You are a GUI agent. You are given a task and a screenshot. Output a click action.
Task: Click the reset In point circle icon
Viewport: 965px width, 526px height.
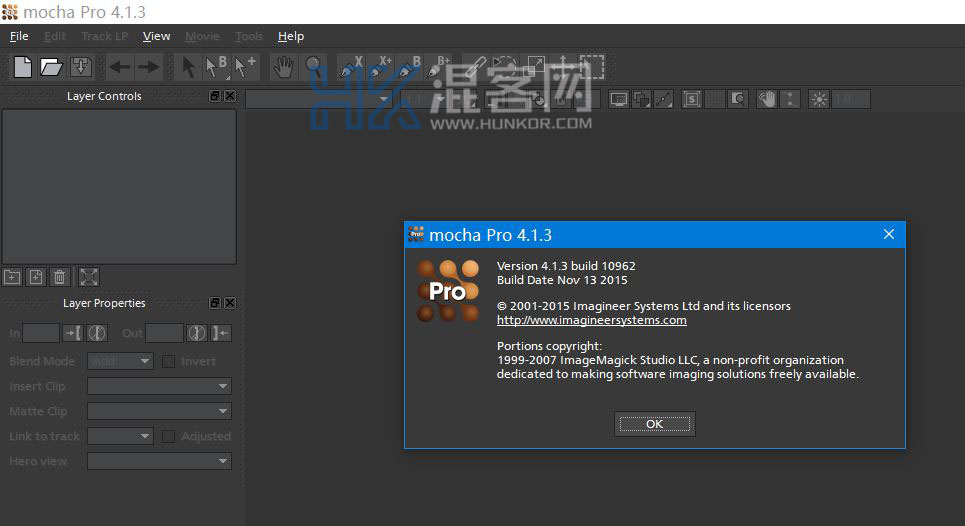click(97, 333)
